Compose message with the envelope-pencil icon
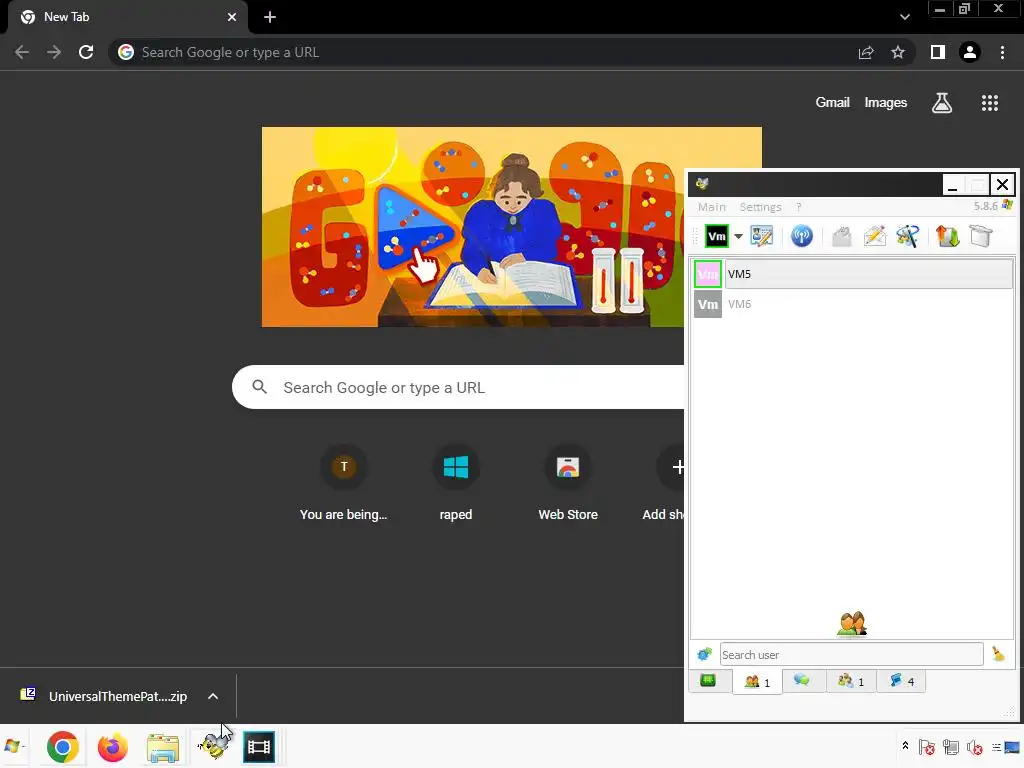This screenshot has width=1024, height=768. 874,236
